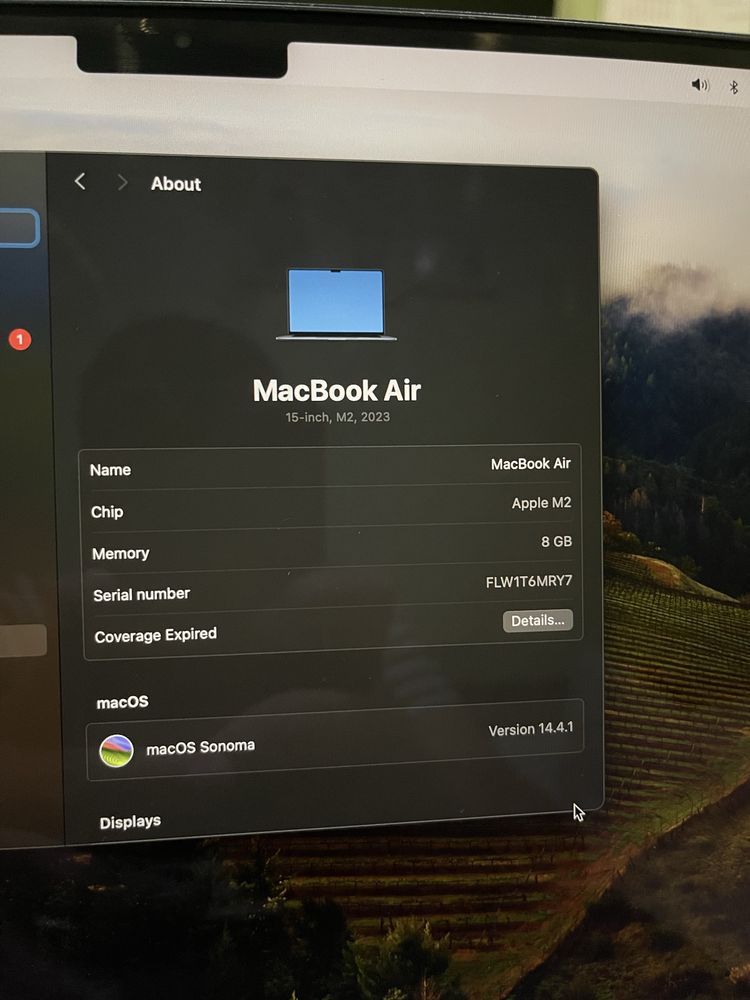Viewport: 750px width, 1000px height.
Task: Click the Name label
Action: coord(110,470)
